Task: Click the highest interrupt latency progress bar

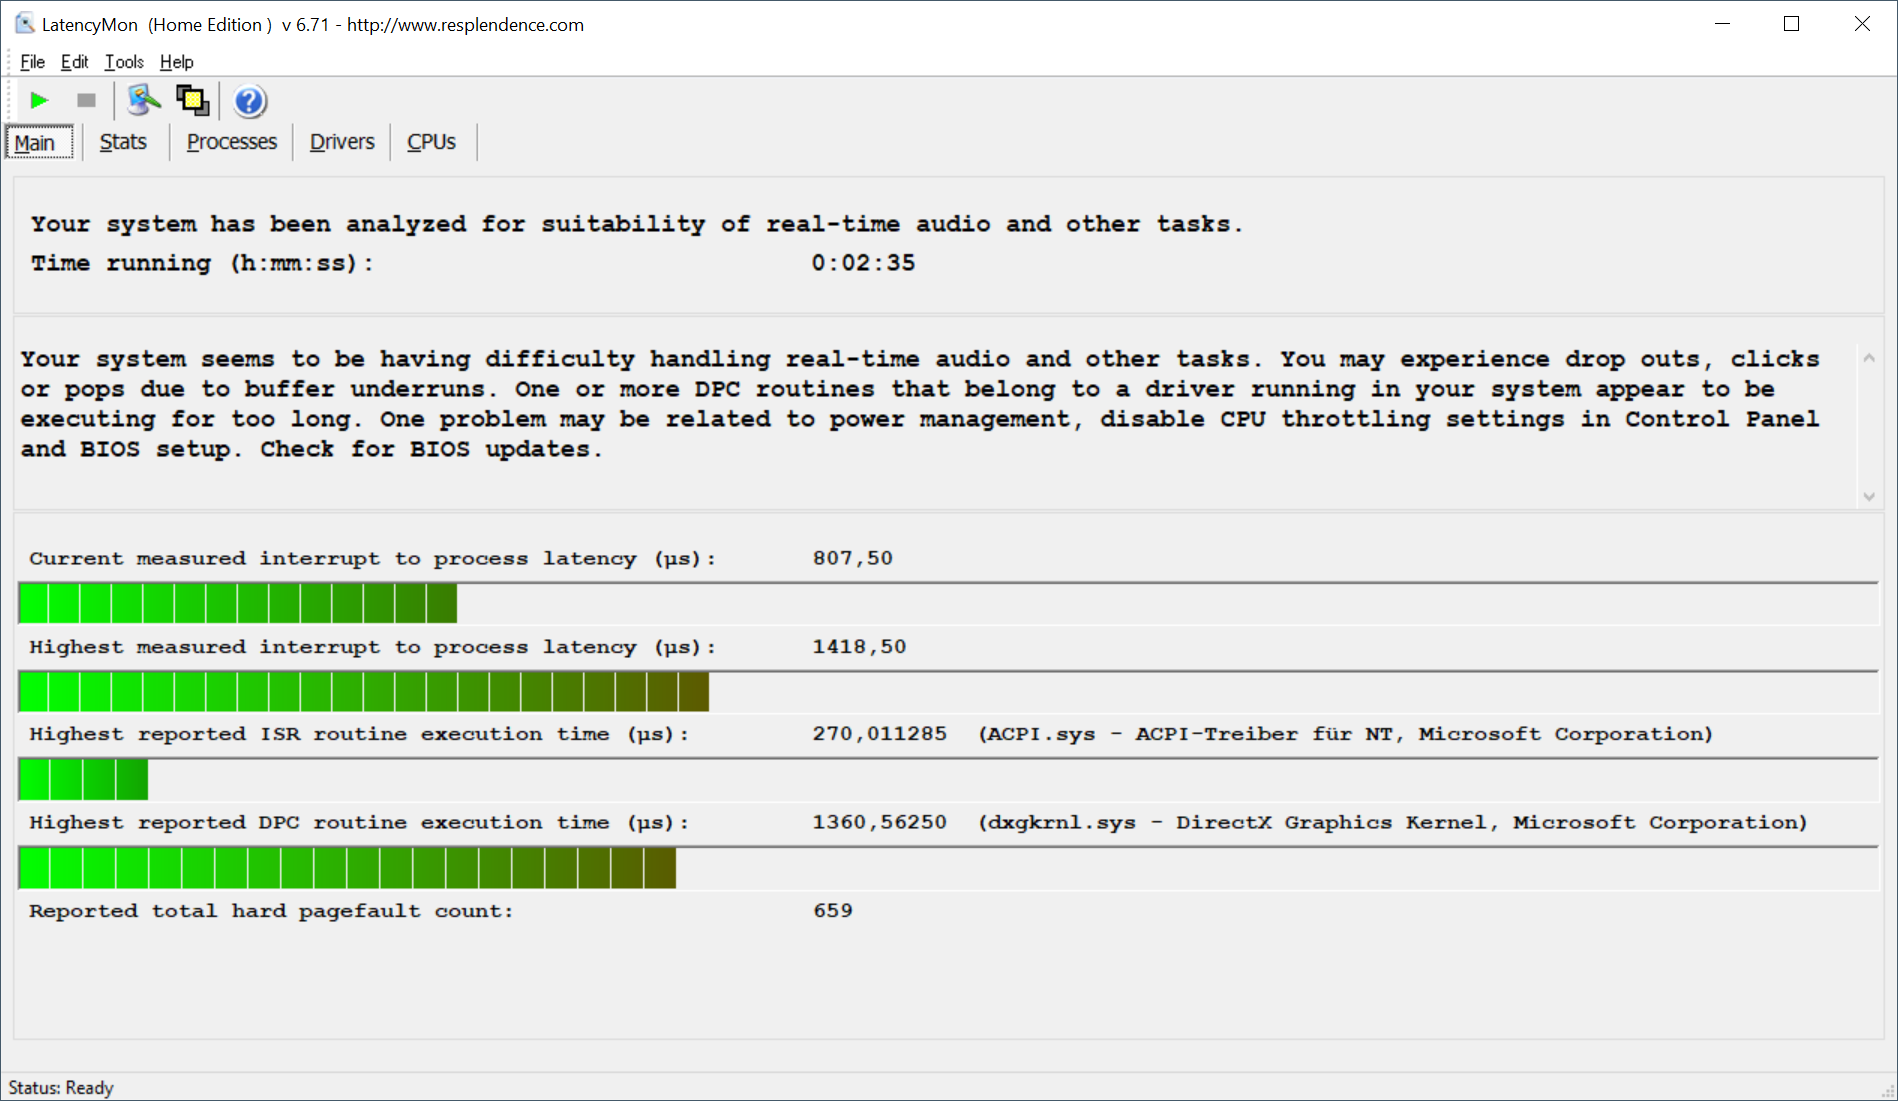Action: tap(948, 692)
